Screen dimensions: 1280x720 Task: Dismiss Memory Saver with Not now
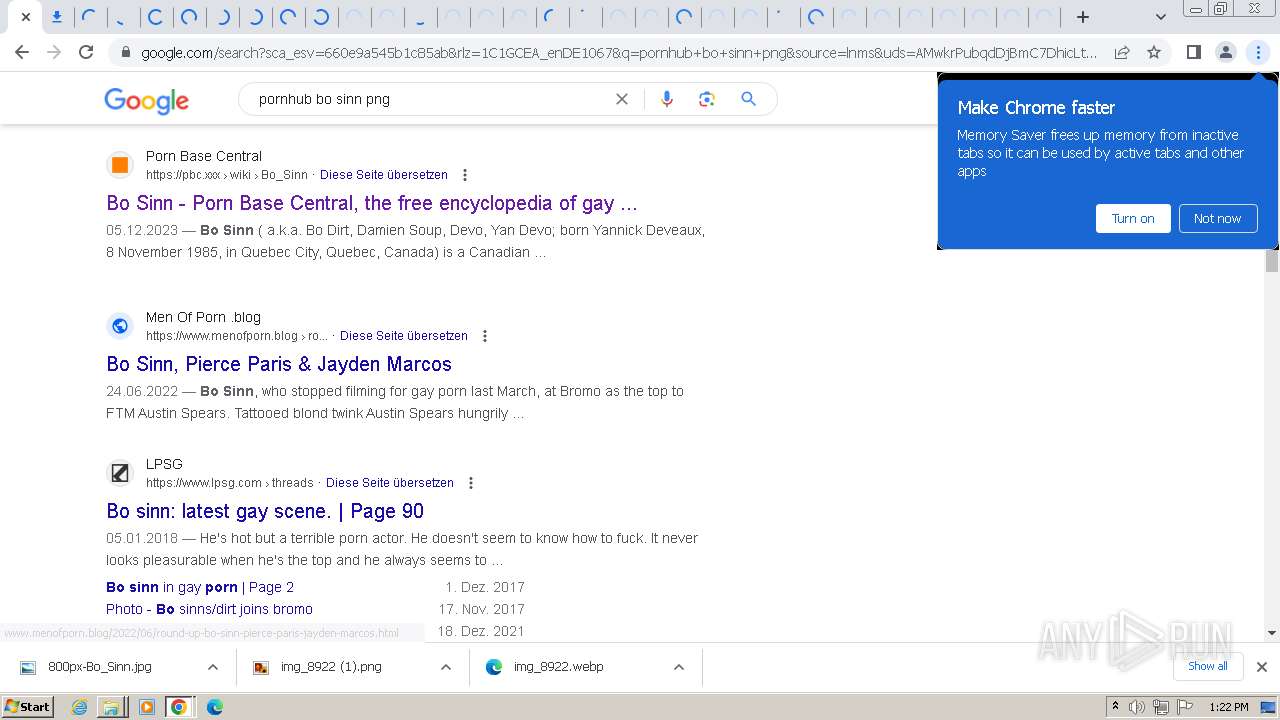click(1217, 218)
